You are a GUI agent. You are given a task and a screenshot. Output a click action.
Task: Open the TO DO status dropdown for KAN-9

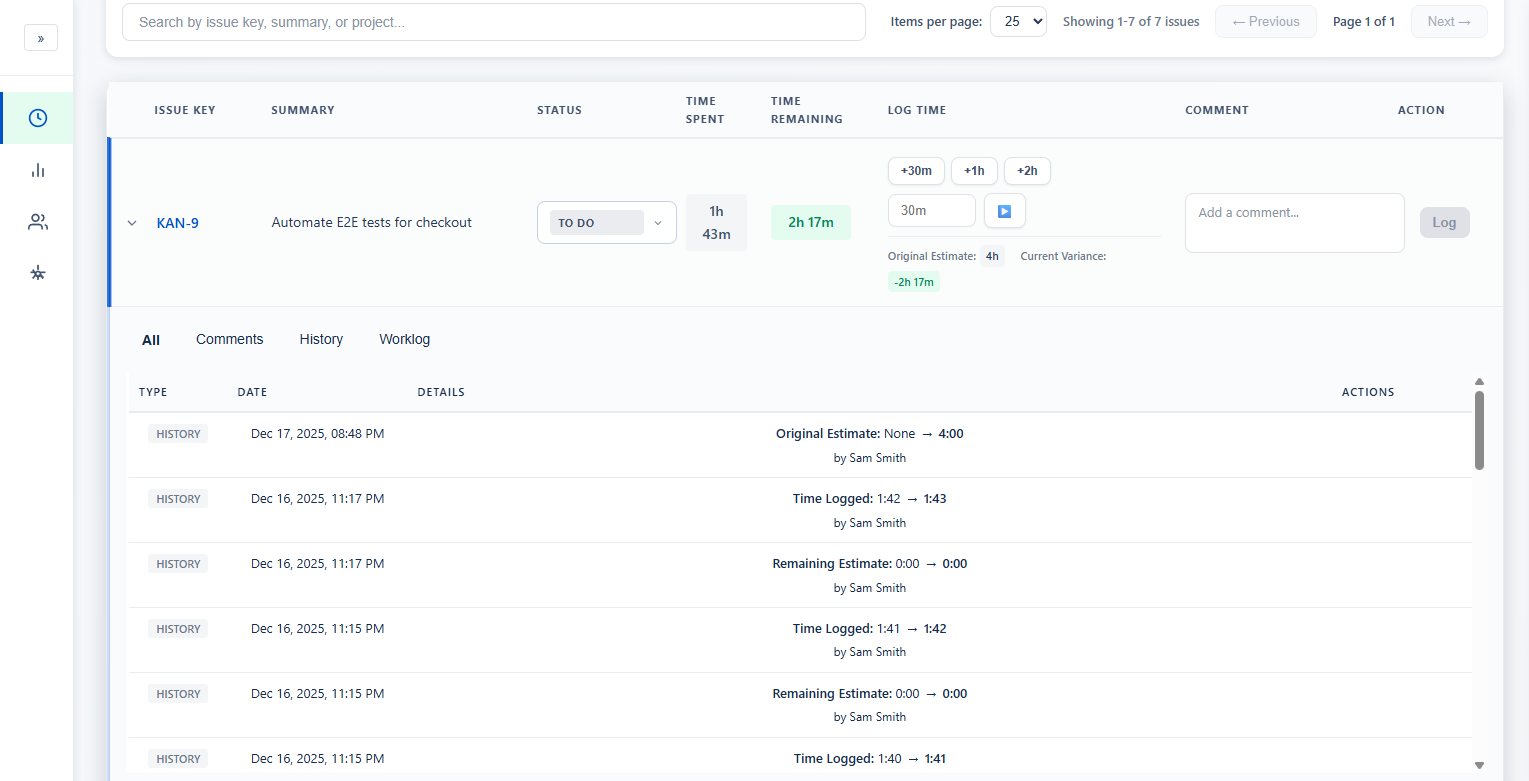pos(606,222)
